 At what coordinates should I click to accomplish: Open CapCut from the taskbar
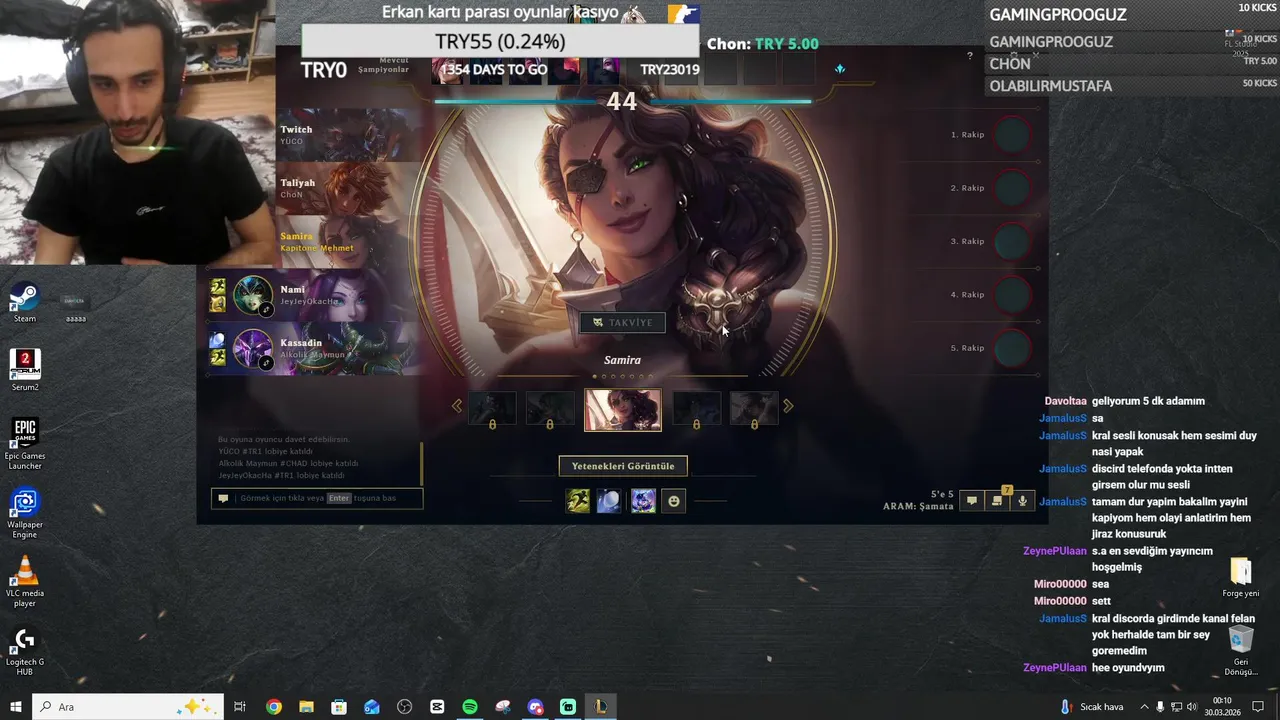tap(437, 707)
